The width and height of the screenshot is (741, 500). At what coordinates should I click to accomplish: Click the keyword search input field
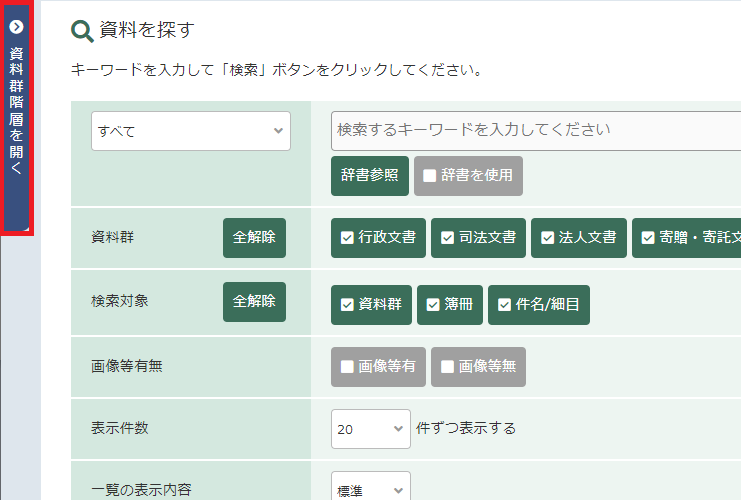[x=535, y=130]
